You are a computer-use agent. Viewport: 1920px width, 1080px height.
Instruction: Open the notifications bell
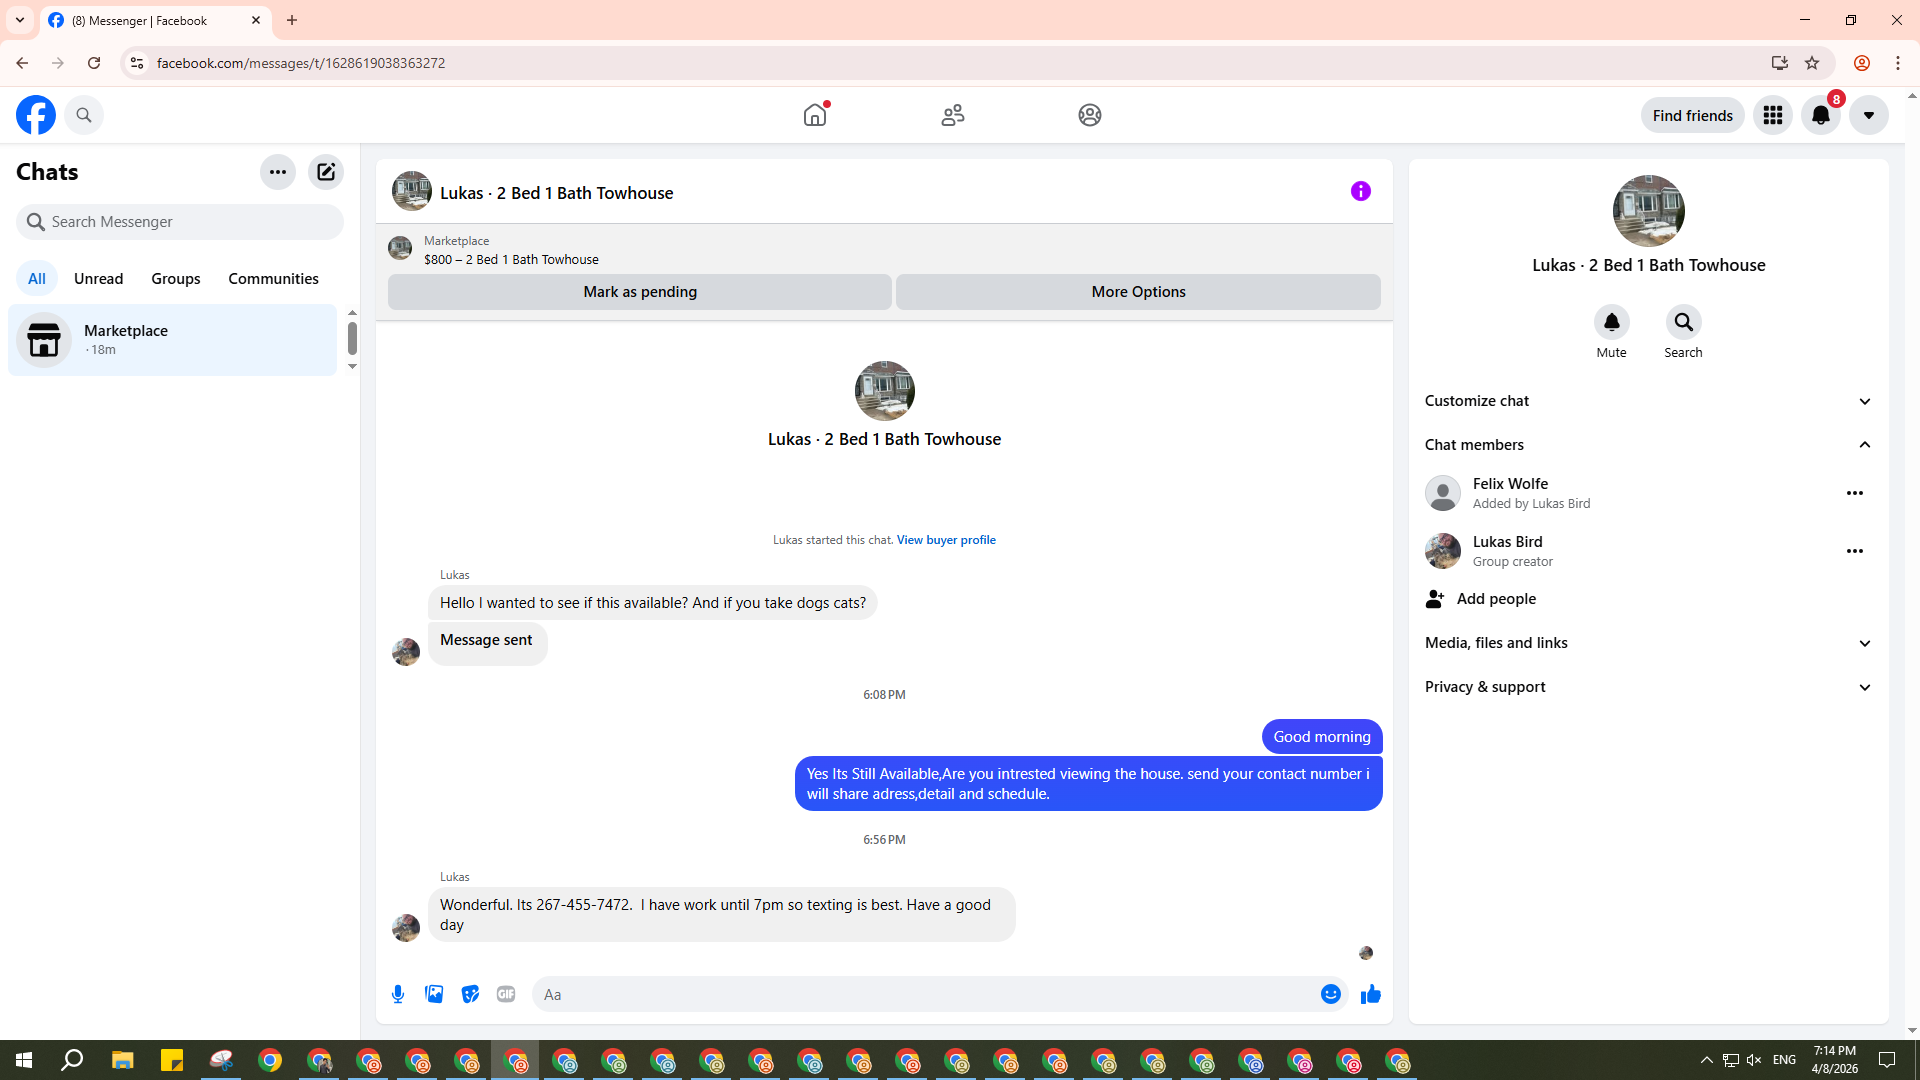pyautogui.click(x=1820, y=116)
